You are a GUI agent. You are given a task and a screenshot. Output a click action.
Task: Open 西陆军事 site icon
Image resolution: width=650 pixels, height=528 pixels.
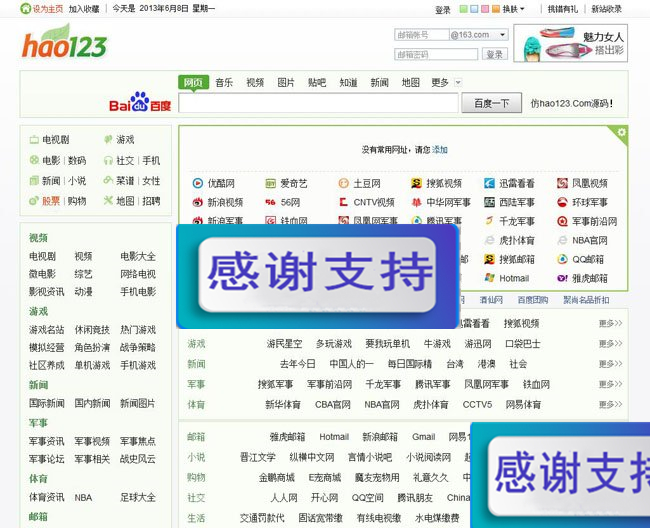489,202
